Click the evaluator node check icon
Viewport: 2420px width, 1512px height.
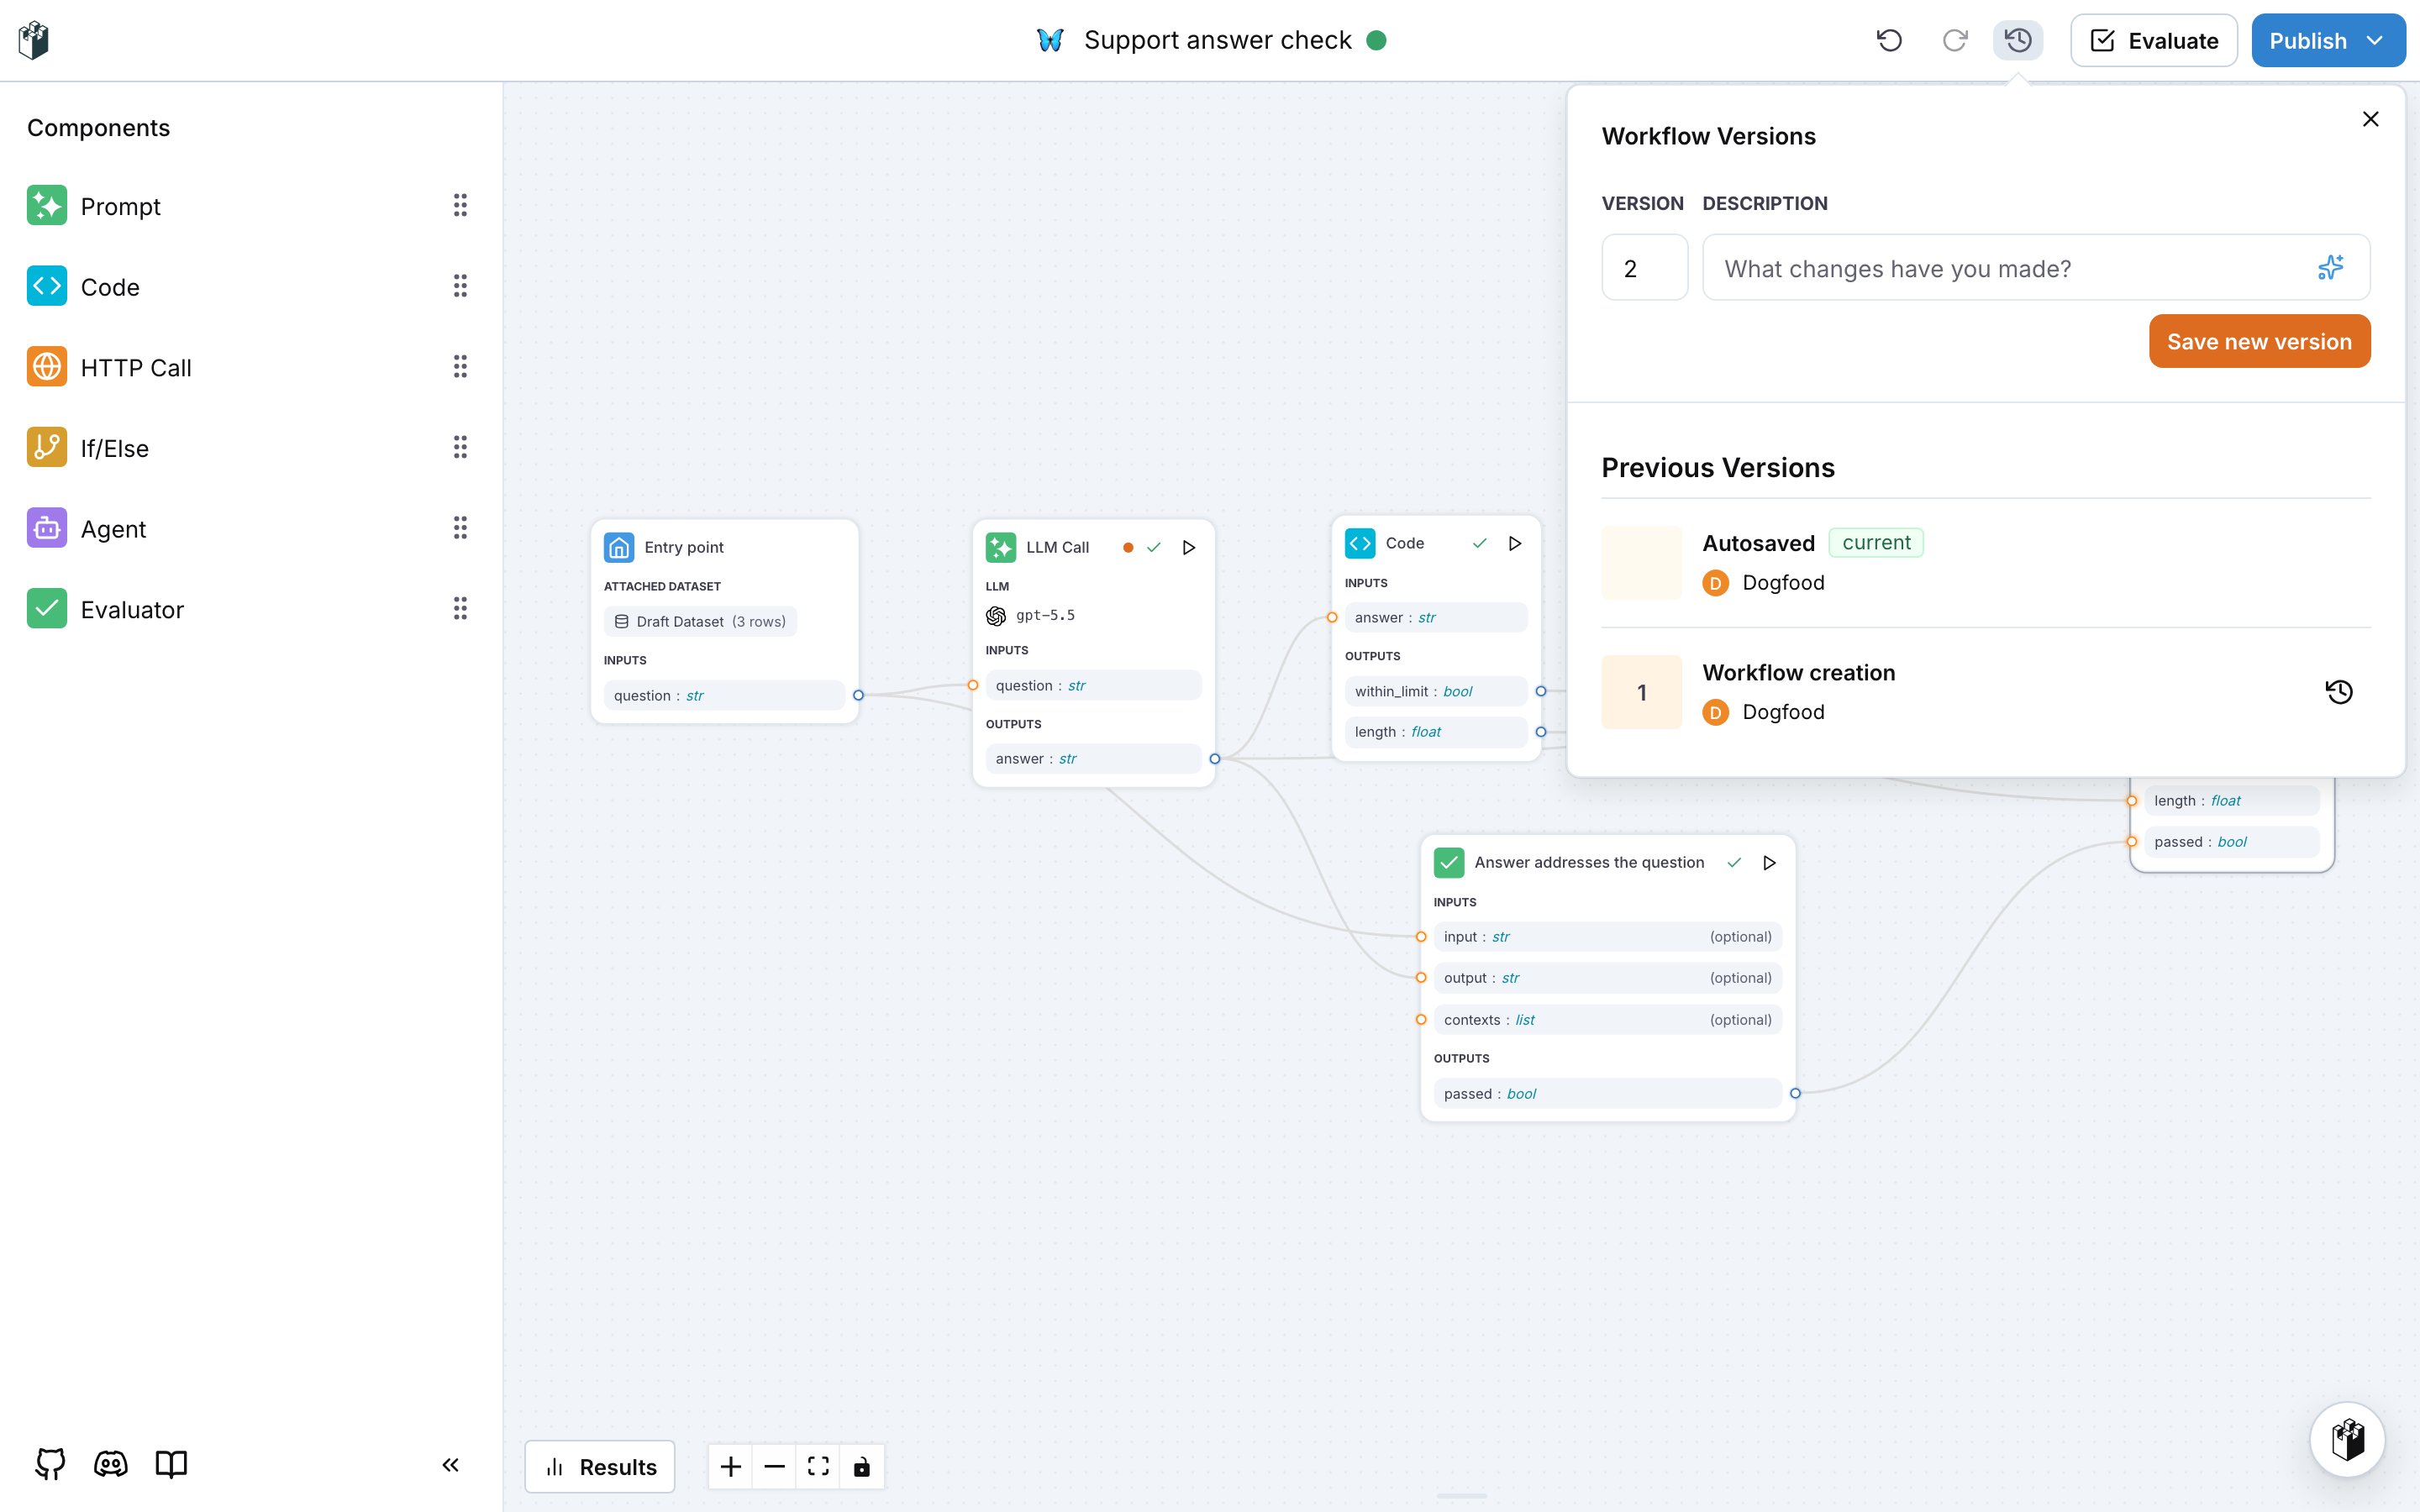[1449, 862]
